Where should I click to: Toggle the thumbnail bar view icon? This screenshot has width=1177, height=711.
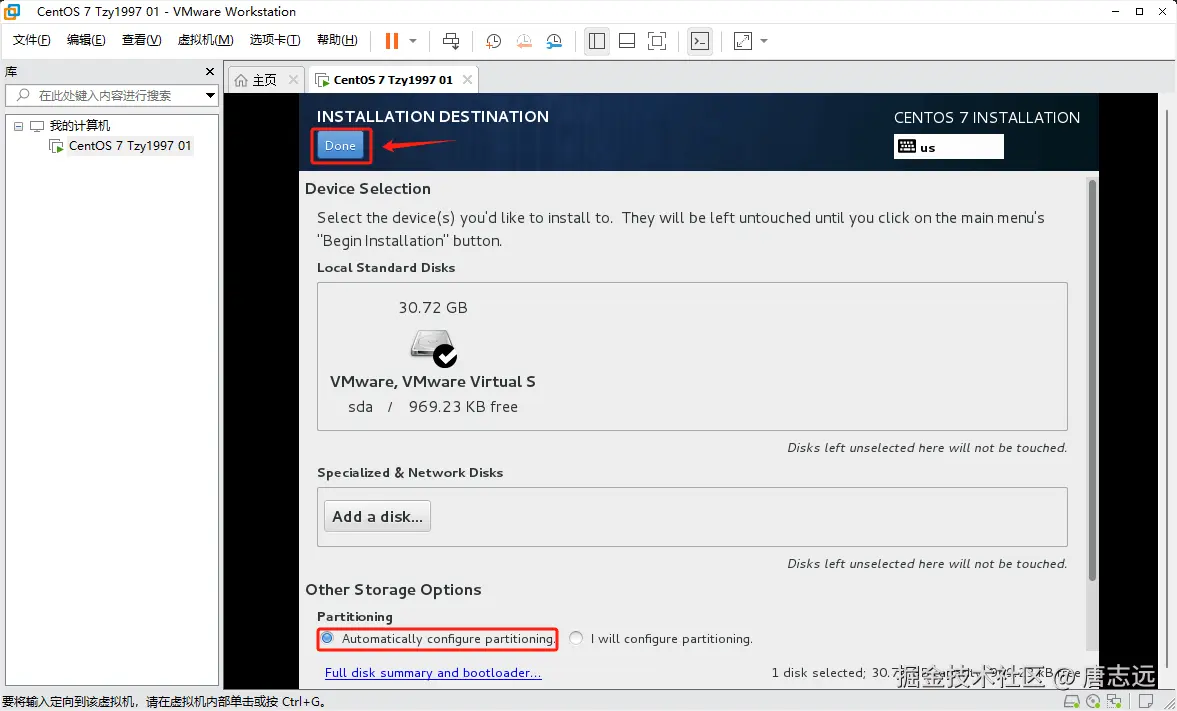(x=627, y=41)
